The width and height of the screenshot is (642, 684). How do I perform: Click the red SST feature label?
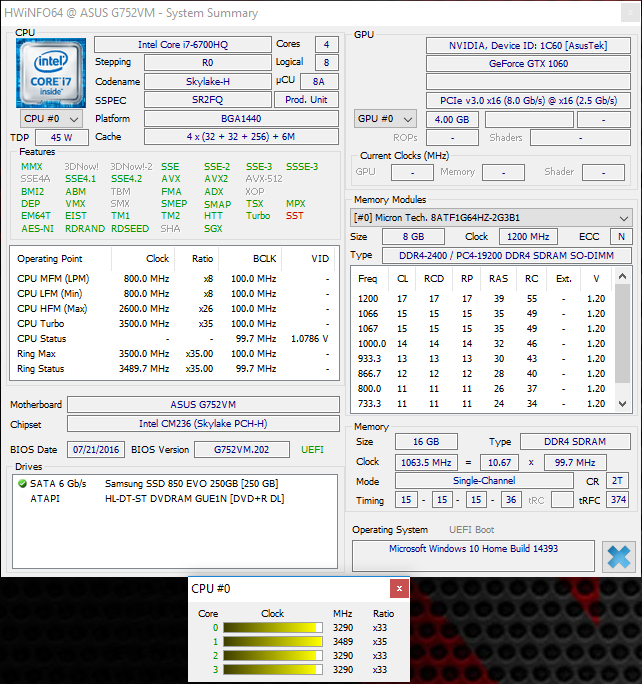point(295,216)
